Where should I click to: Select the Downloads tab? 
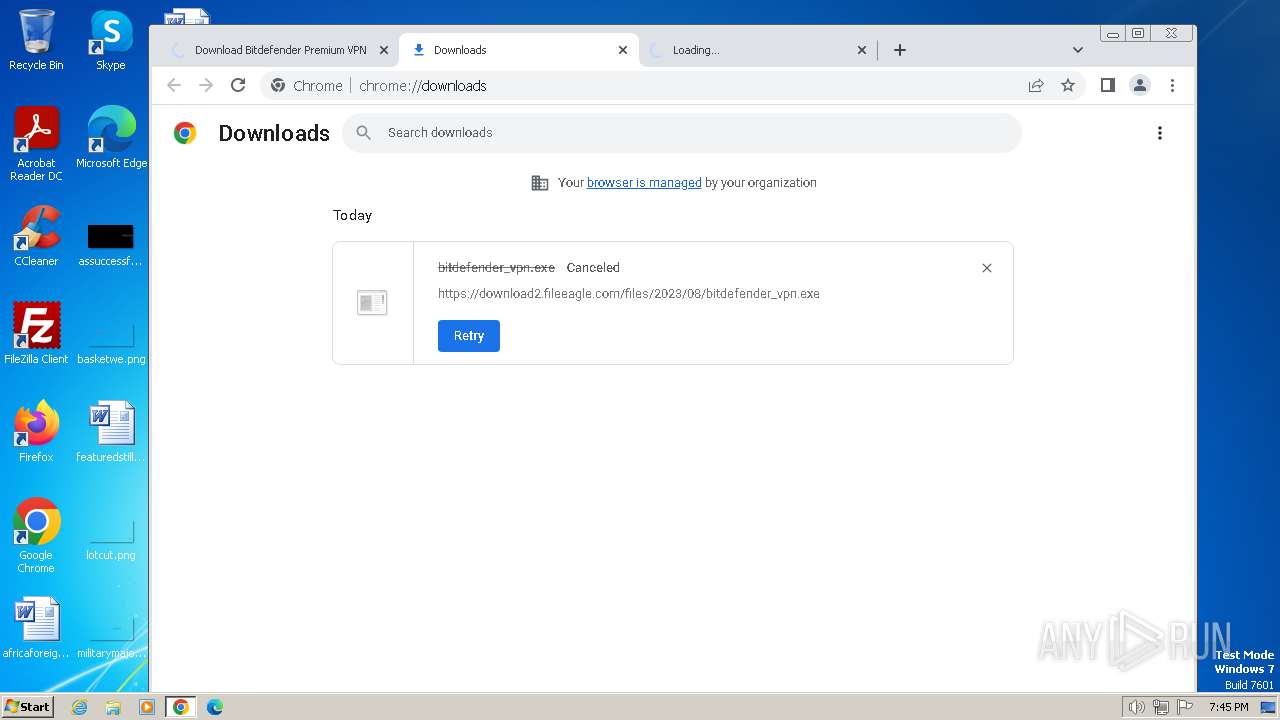pos(518,50)
